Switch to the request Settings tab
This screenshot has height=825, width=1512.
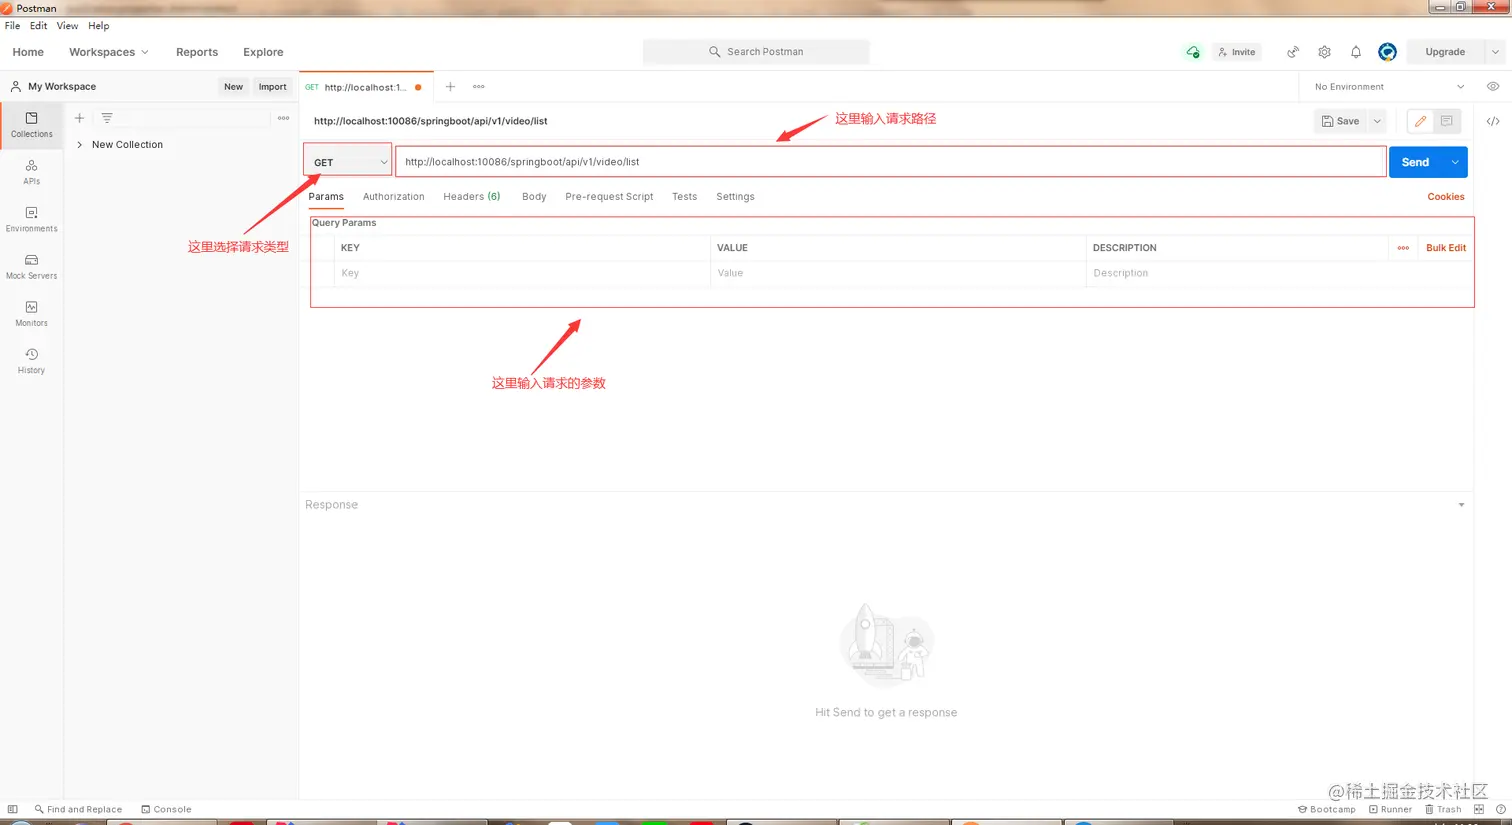tap(735, 197)
